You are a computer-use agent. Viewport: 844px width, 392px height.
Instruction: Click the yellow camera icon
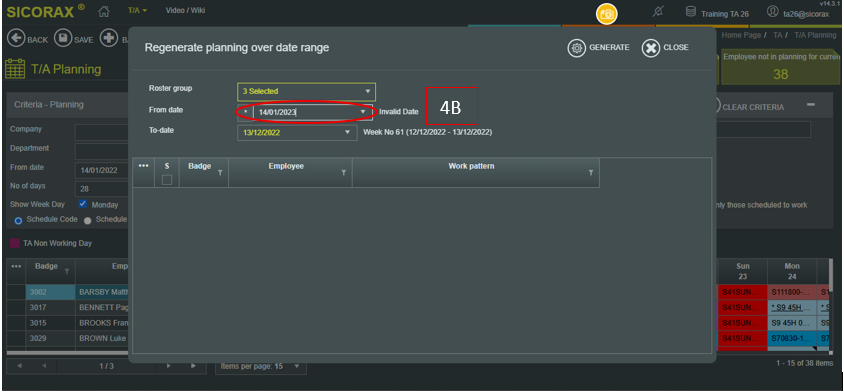pos(607,15)
